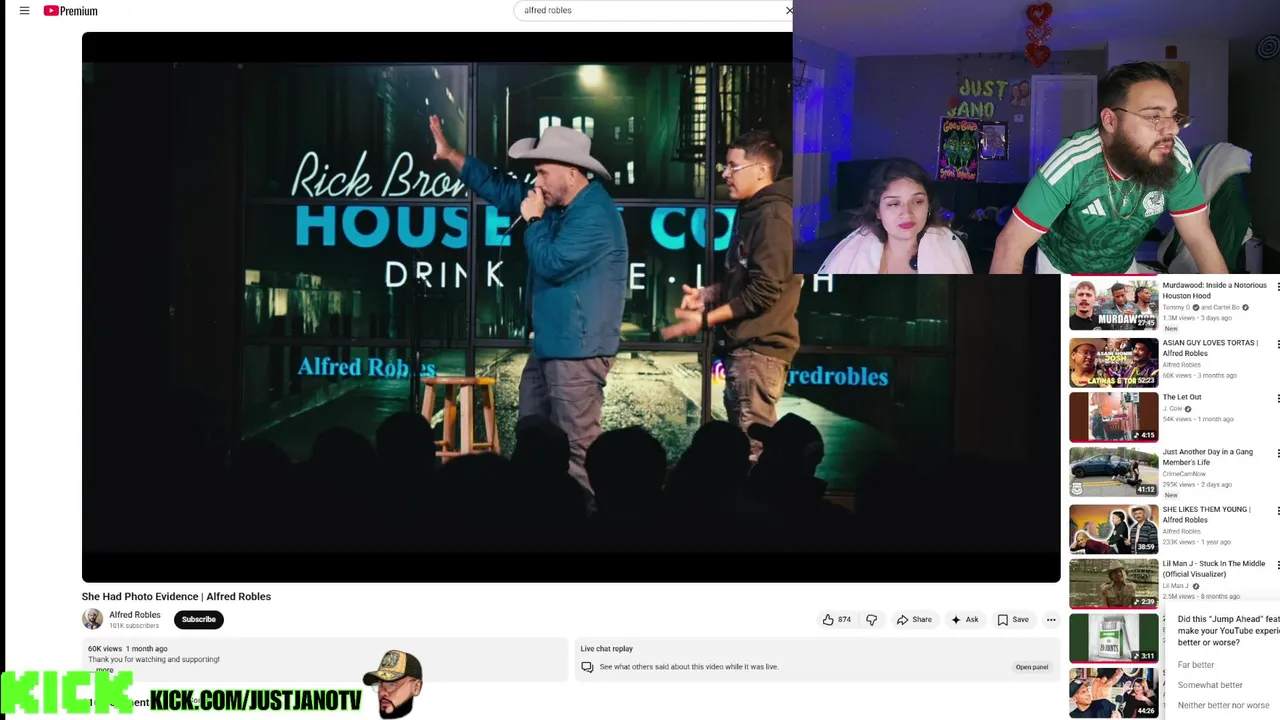Open Alfred Robles channel name link
The image size is (1280, 720).
coord(135,615)
